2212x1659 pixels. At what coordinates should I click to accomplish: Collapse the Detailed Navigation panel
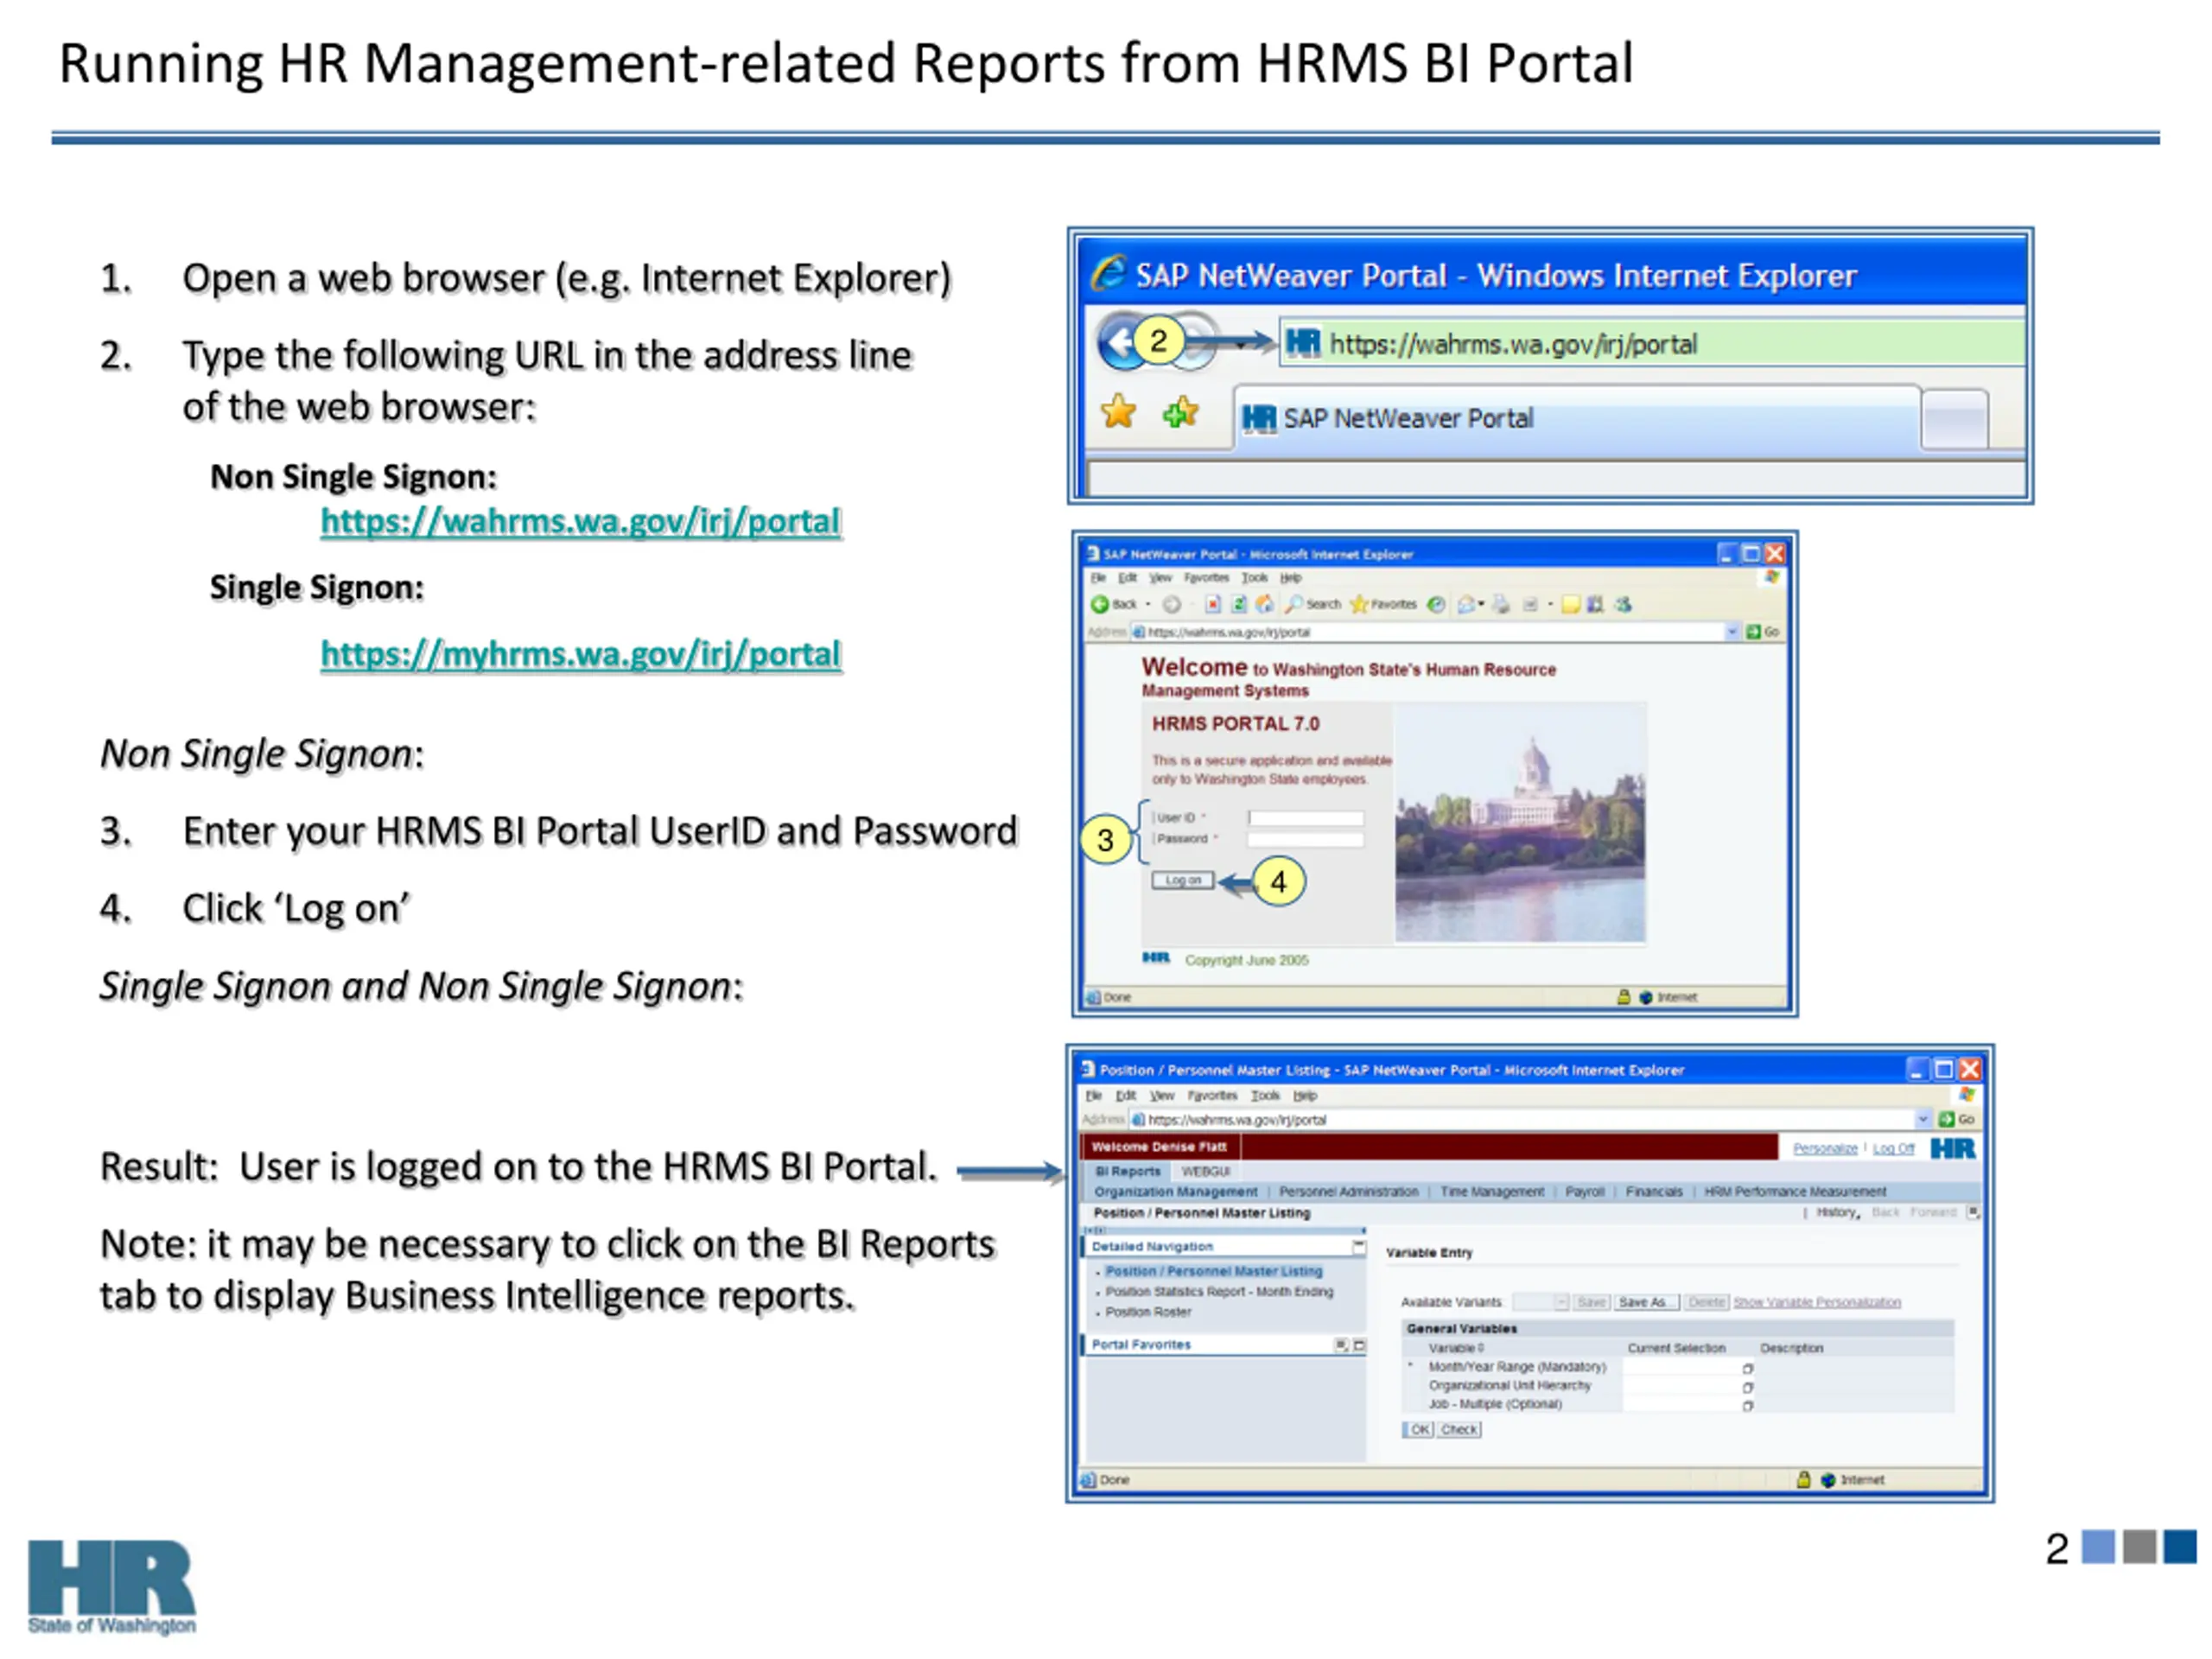[x=1359, y=1246]
